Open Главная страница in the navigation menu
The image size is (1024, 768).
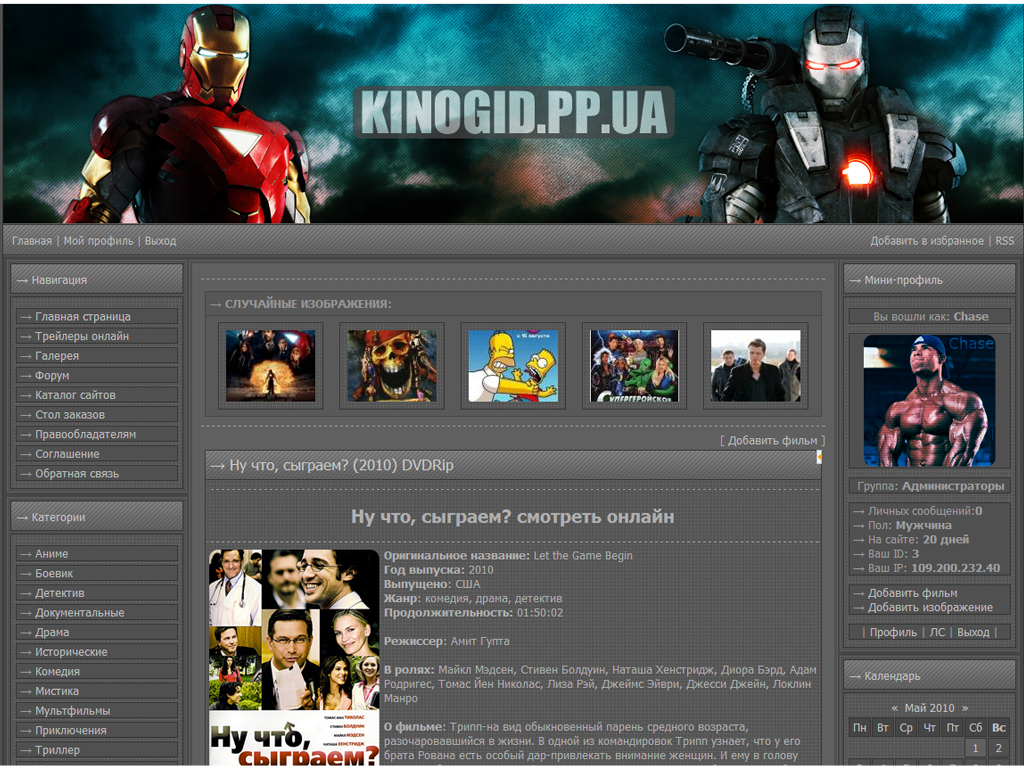click(x=97, y=317)
